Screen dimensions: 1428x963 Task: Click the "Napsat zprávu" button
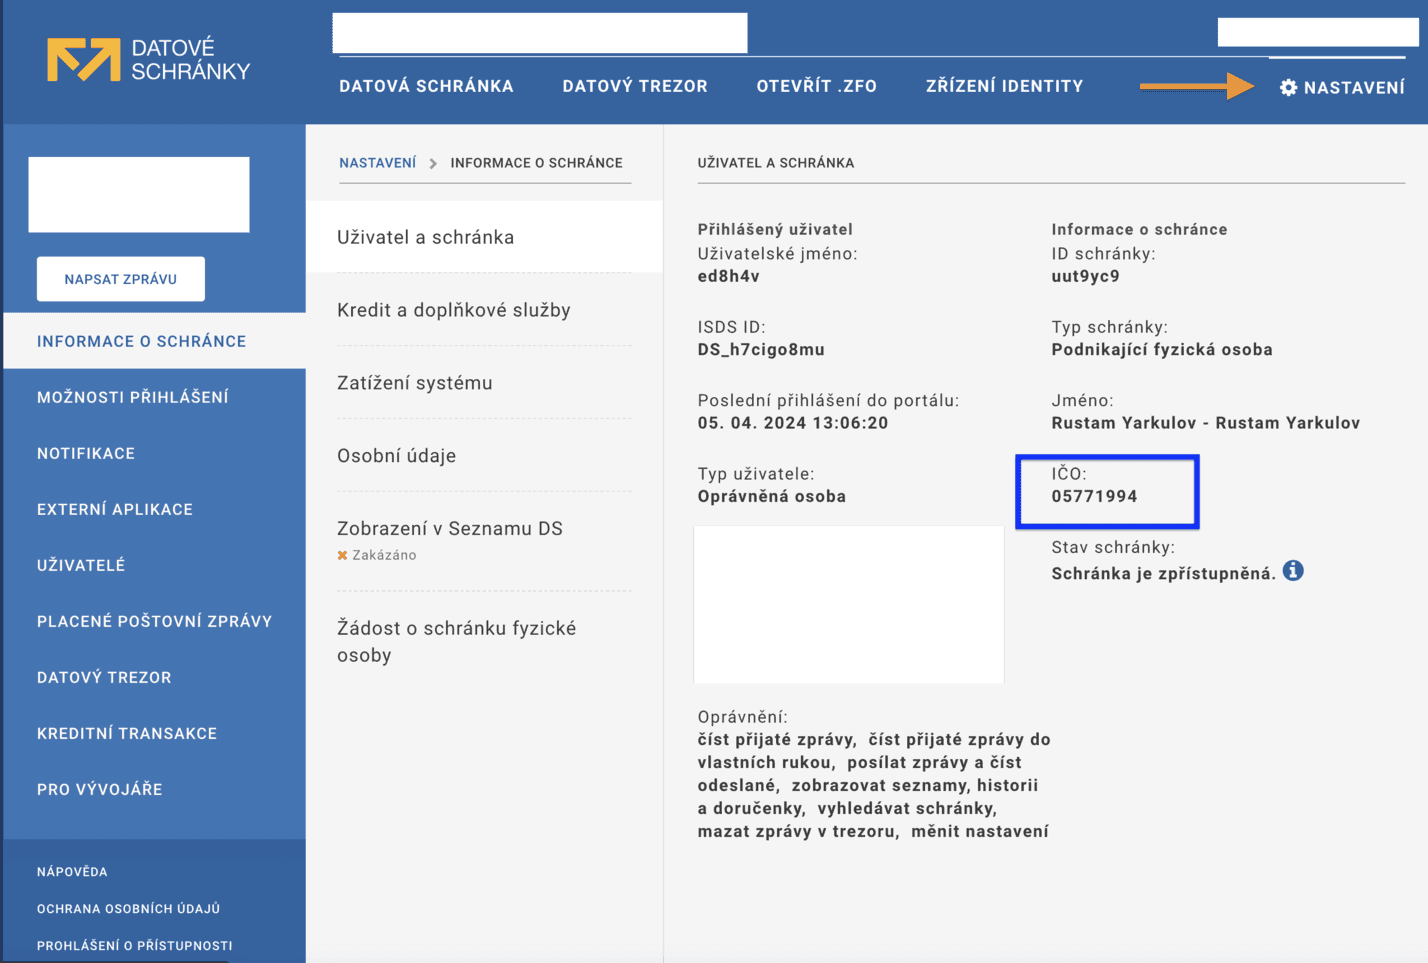click(x=120, y=279)
